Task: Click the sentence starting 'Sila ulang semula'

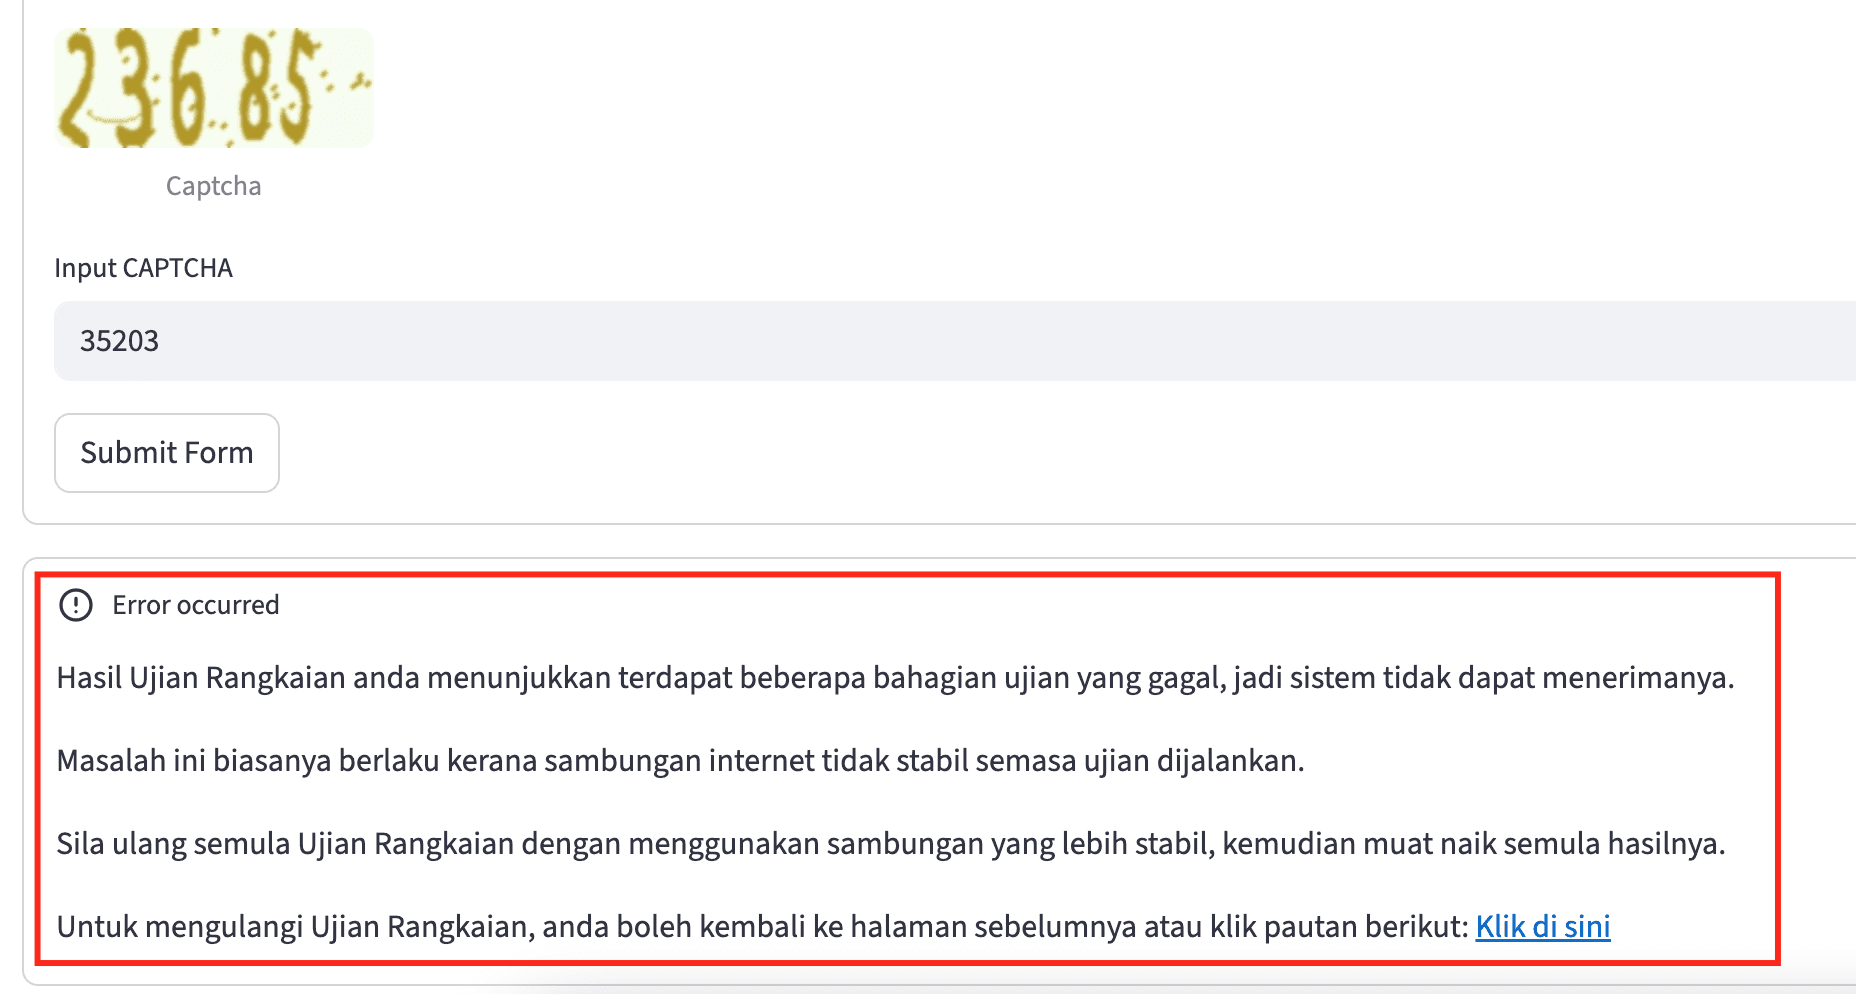Action: point(891,844)
